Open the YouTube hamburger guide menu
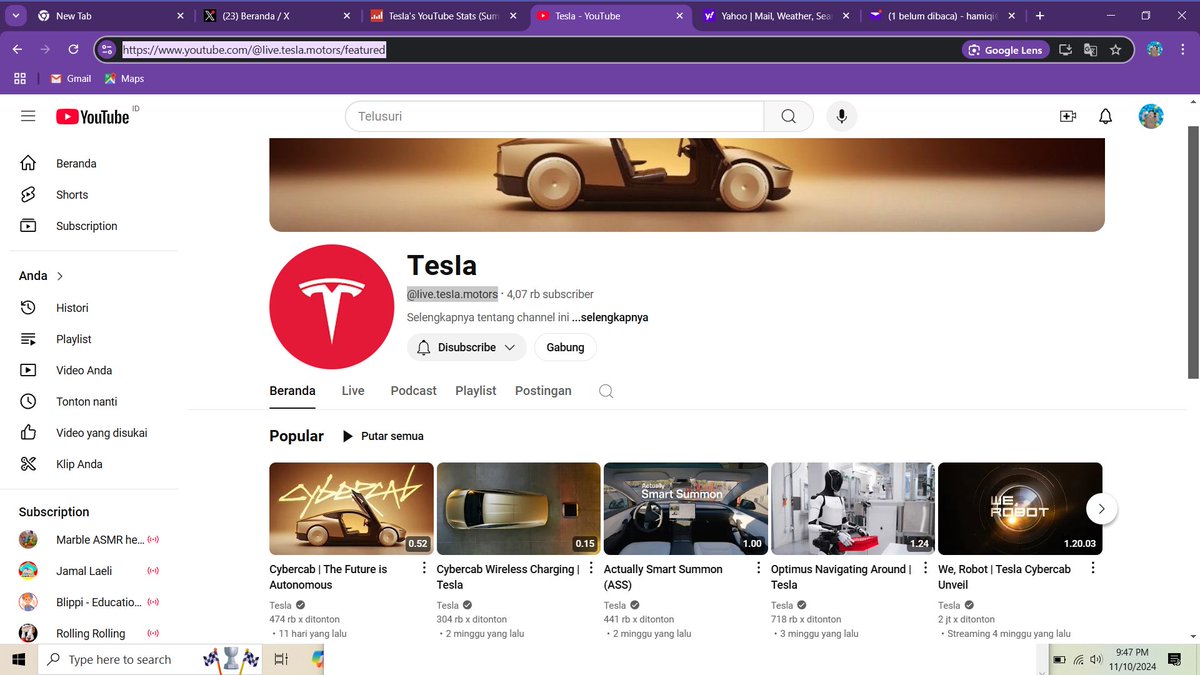The image size is (1200, 675). tap(28, 116)
